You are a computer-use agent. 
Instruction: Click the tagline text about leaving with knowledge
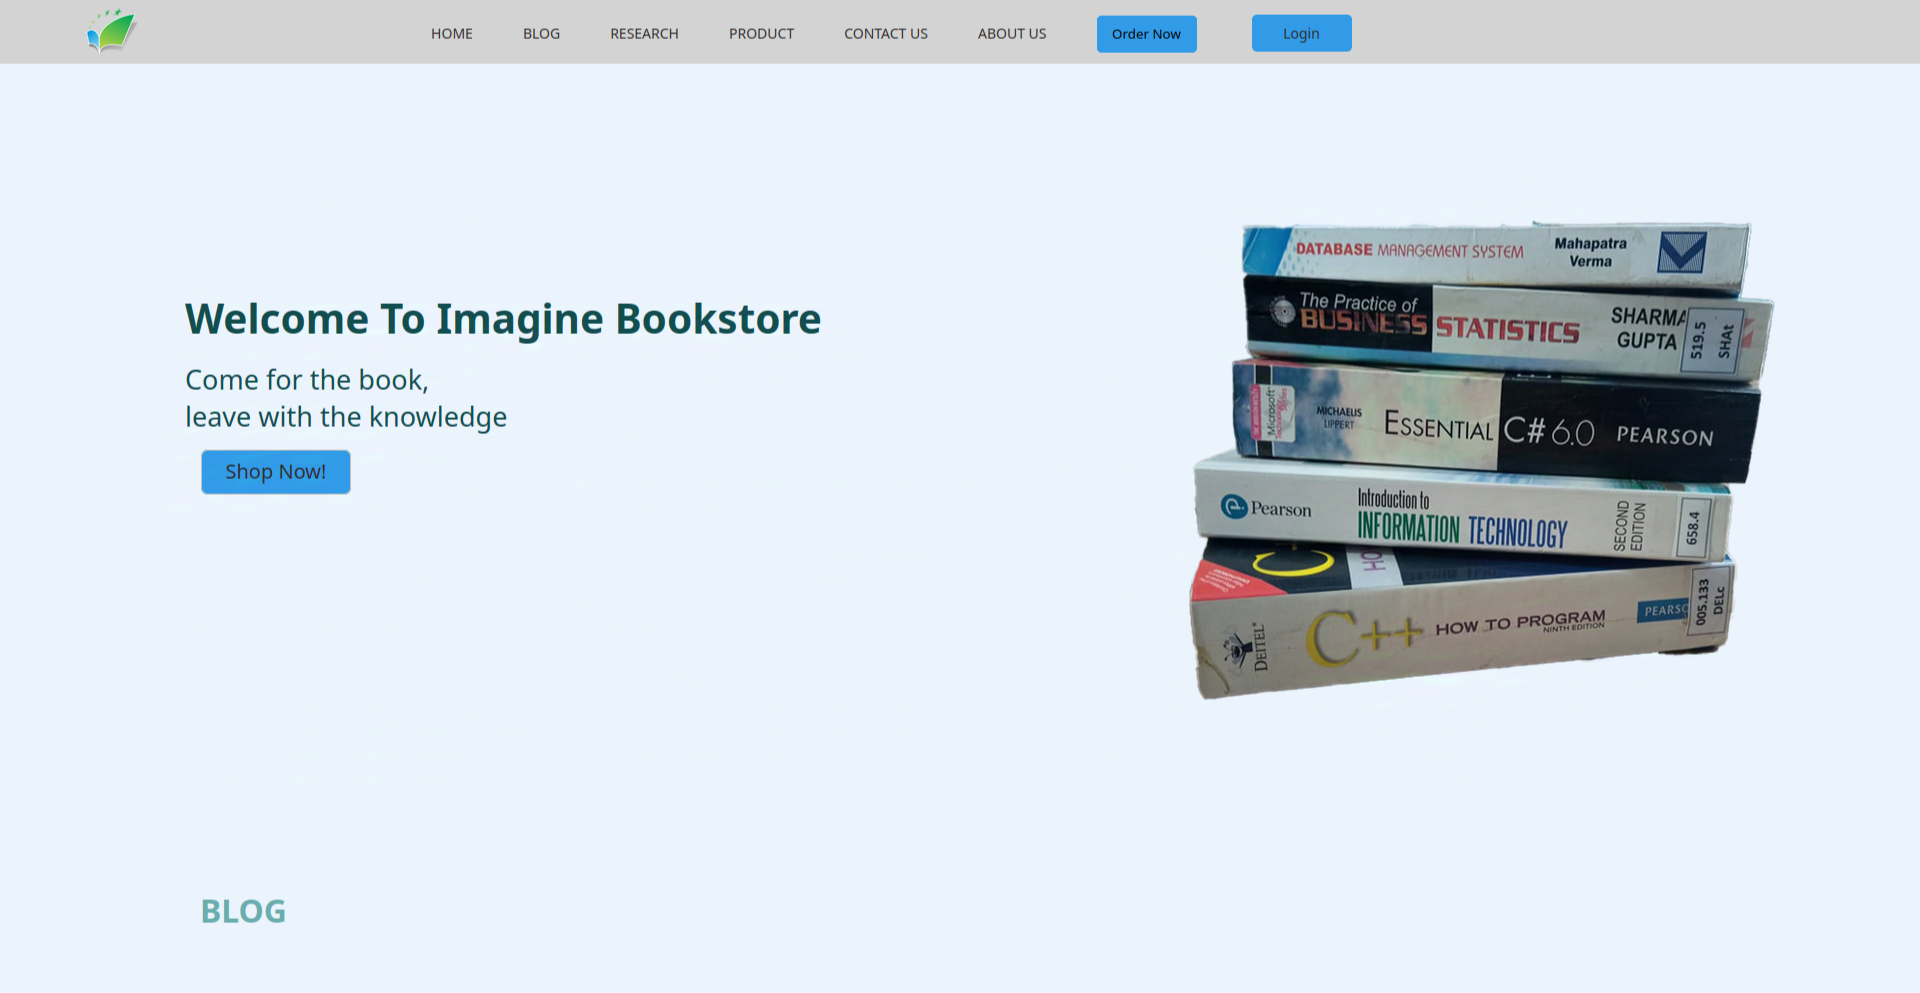[x=345, y=417]
